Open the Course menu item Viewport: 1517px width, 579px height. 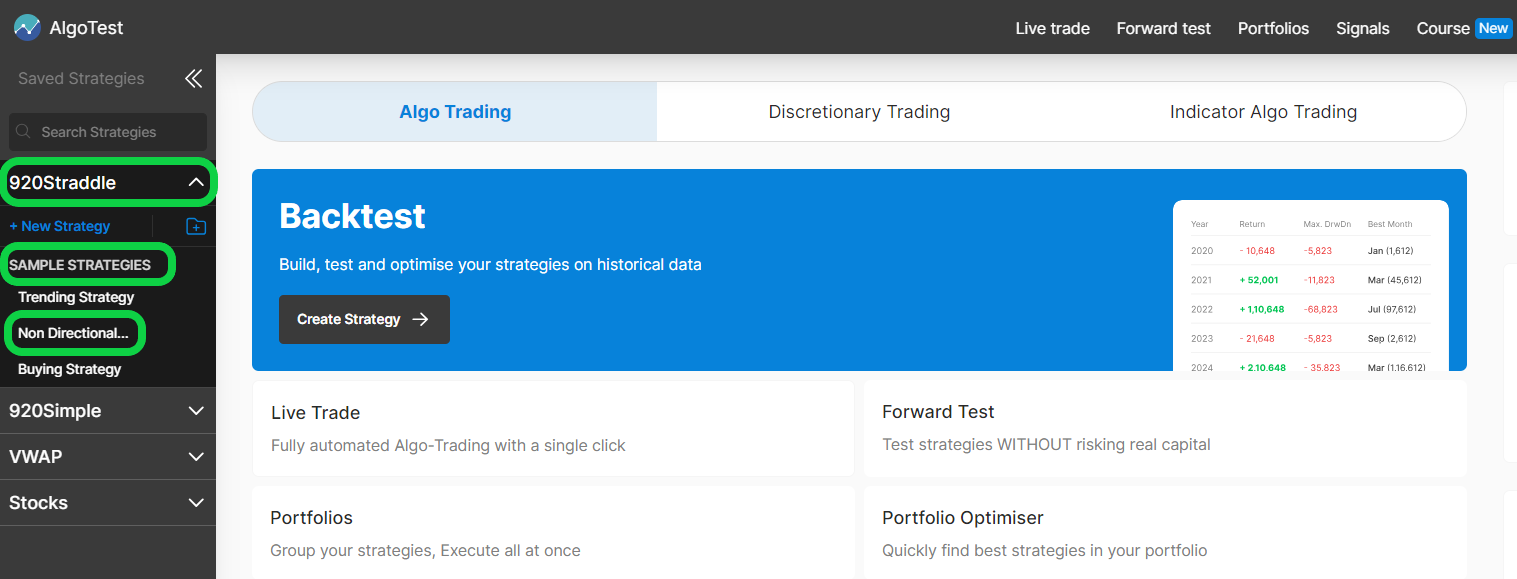(1443, 28)
